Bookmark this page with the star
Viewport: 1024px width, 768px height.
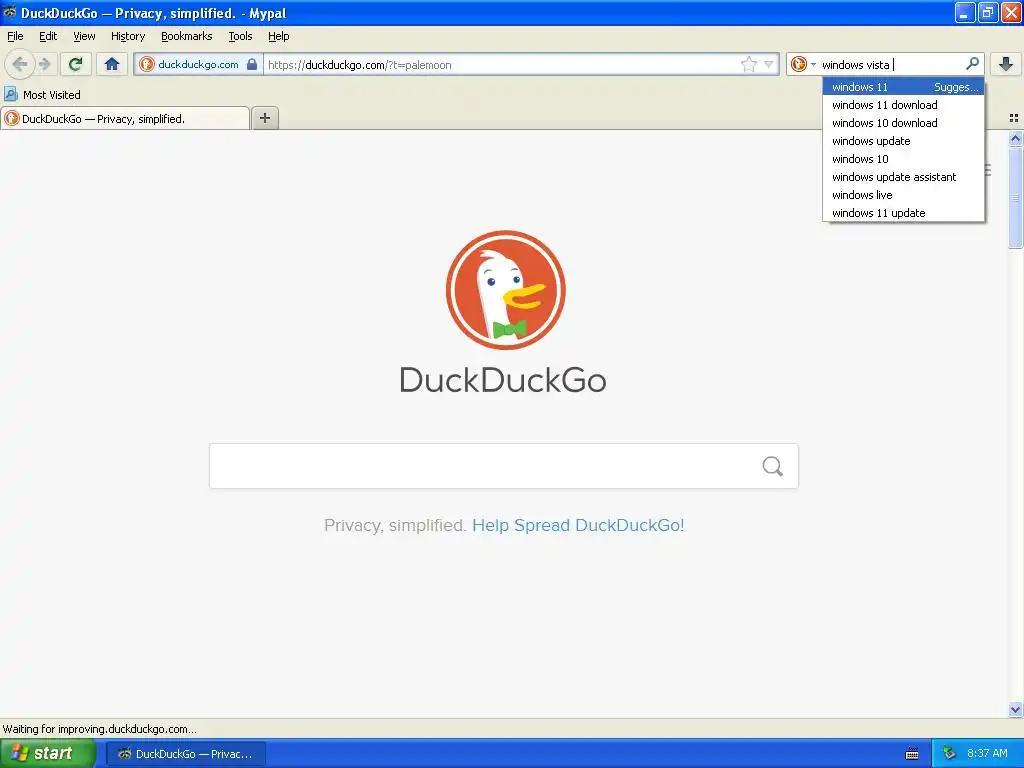click(x=748, y=64)
